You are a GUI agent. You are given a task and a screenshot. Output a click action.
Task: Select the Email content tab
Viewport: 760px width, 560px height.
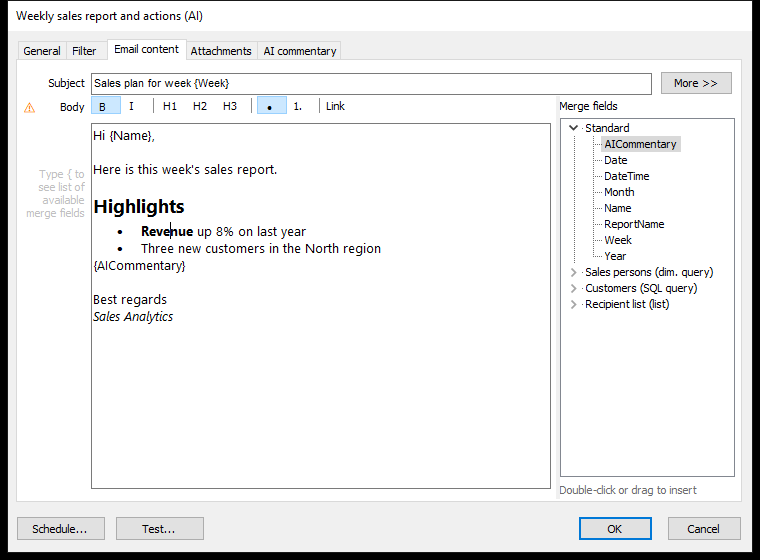(146, 49)
